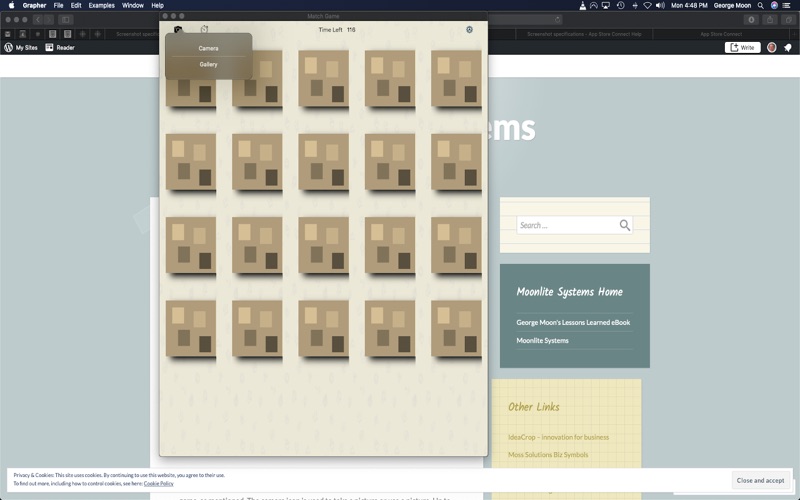Open WordPress notifications bell icon
The width and height of the screenshot is (800, 500).
coord(788,47)
